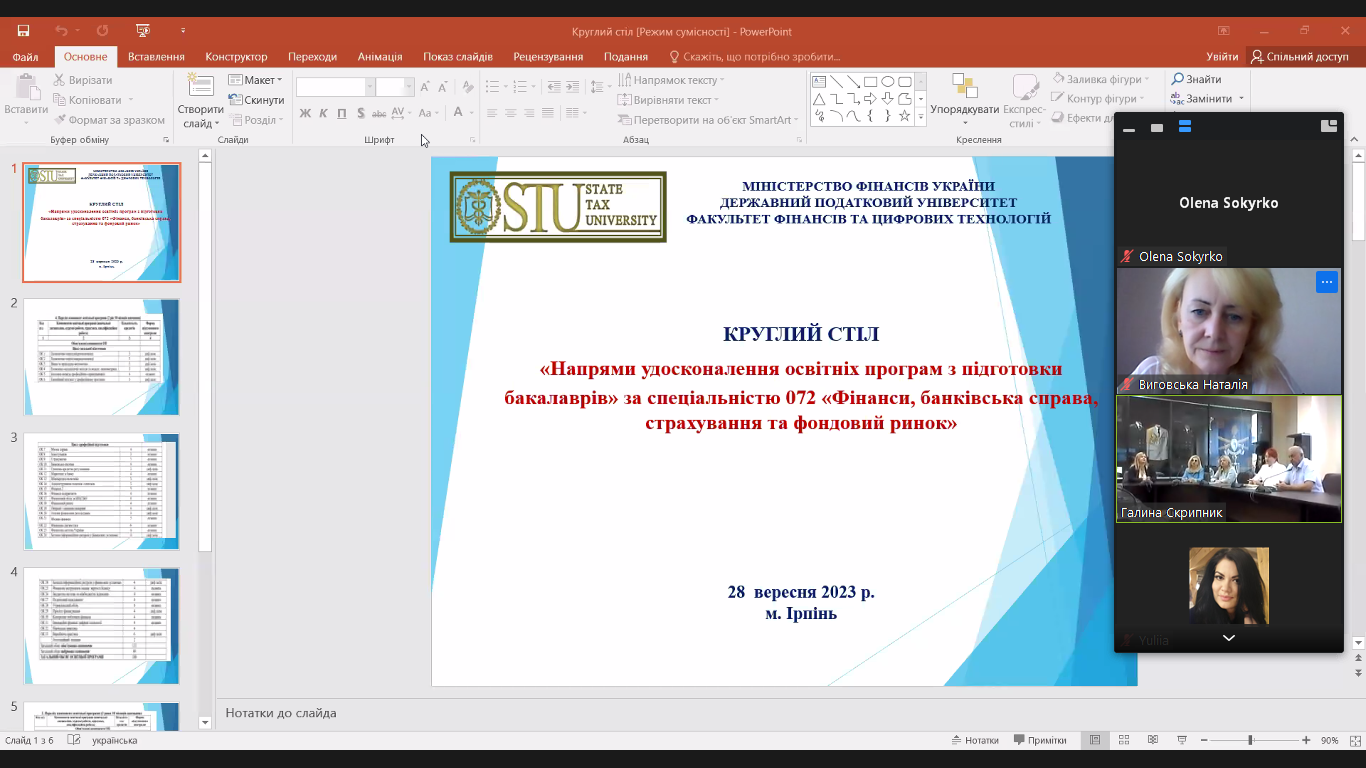The height and width of the screenshot is (768, 1366).
Task: Open Shape Outline (Контур фігури) dropdown
Action: 1099,99
